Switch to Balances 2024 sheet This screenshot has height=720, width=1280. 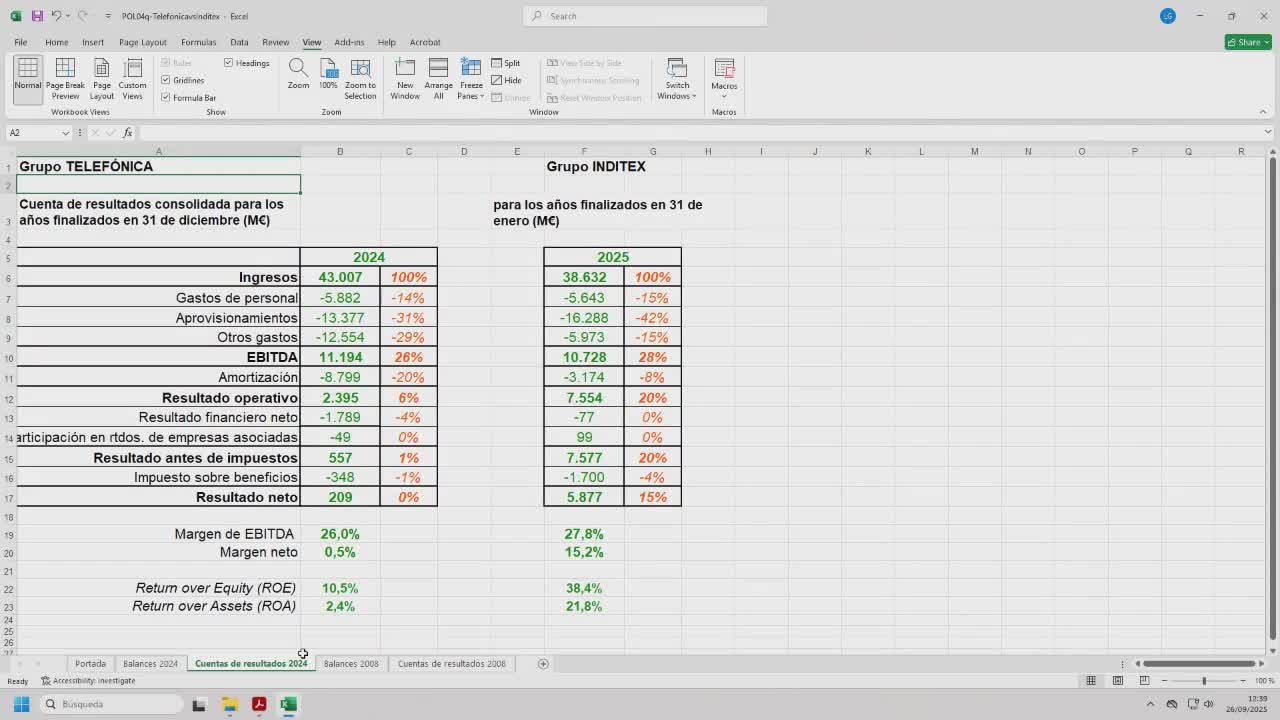click(x=150, y=663)
